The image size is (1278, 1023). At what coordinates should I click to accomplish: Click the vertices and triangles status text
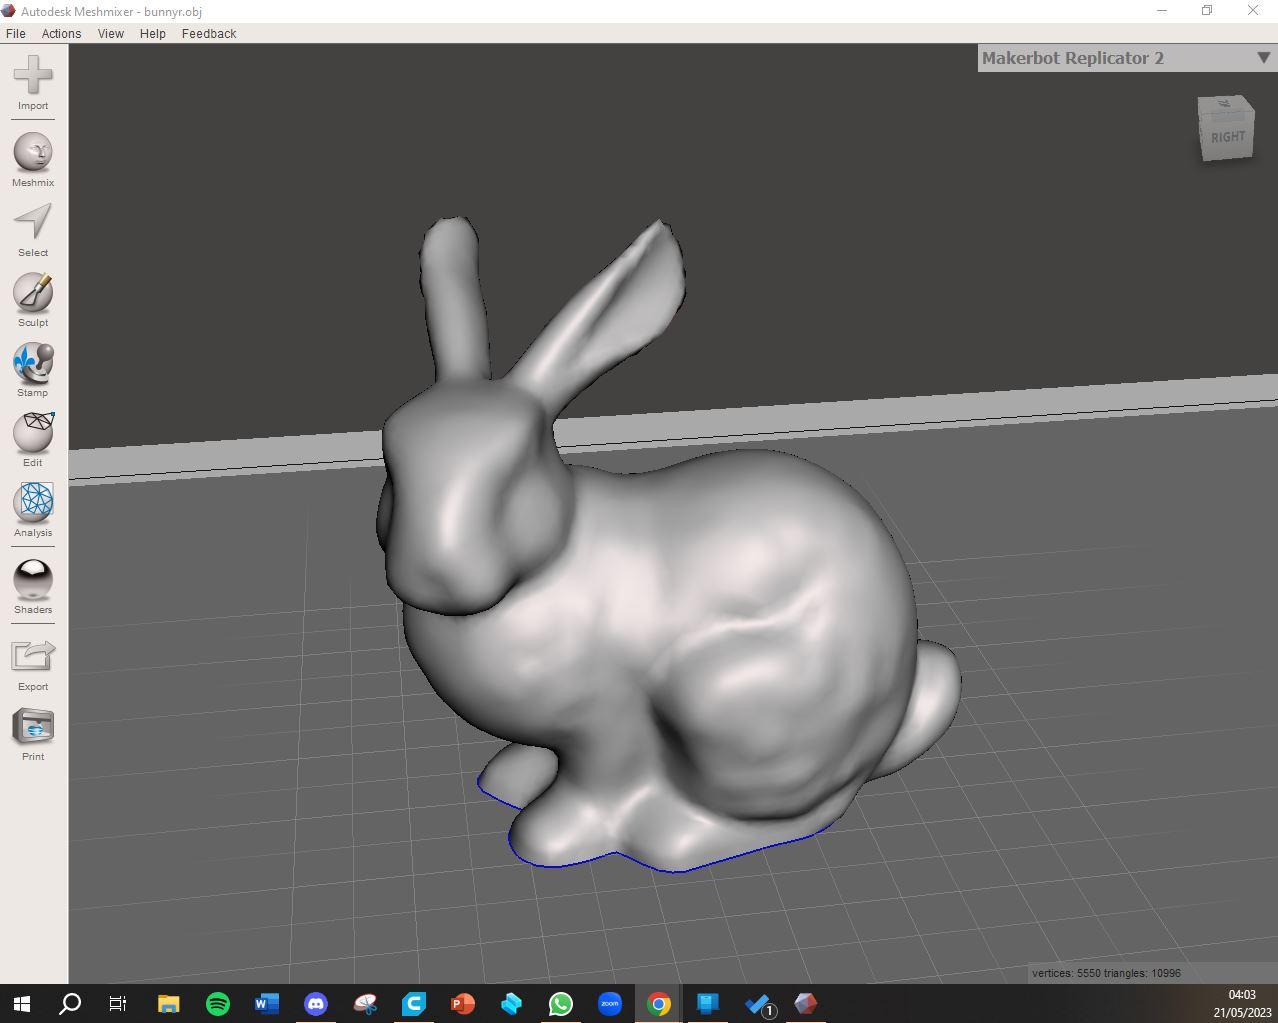point(1106,973)
